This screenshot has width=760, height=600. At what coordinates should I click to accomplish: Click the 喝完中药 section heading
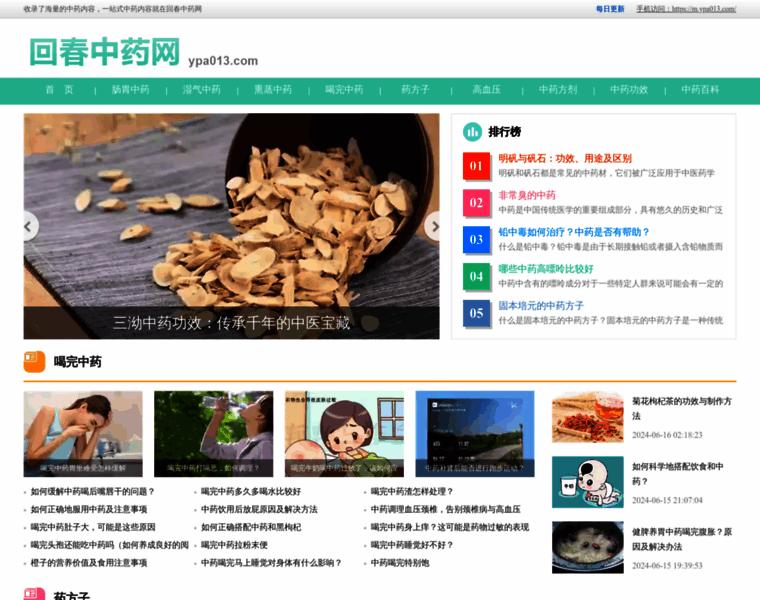click(78, 362)
